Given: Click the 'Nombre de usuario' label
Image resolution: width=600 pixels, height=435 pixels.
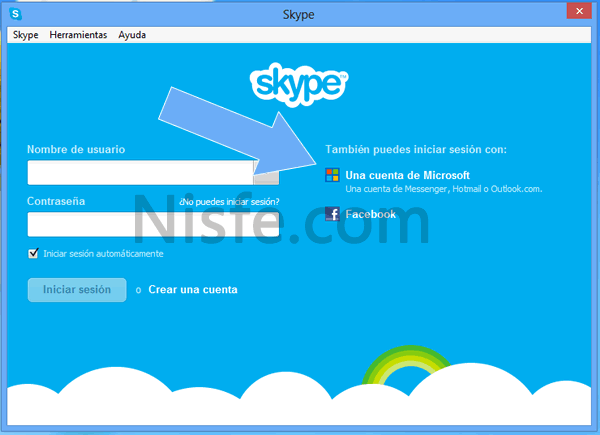Looking at the screenshot, I should pyautogui.click(x=76, y=149).
